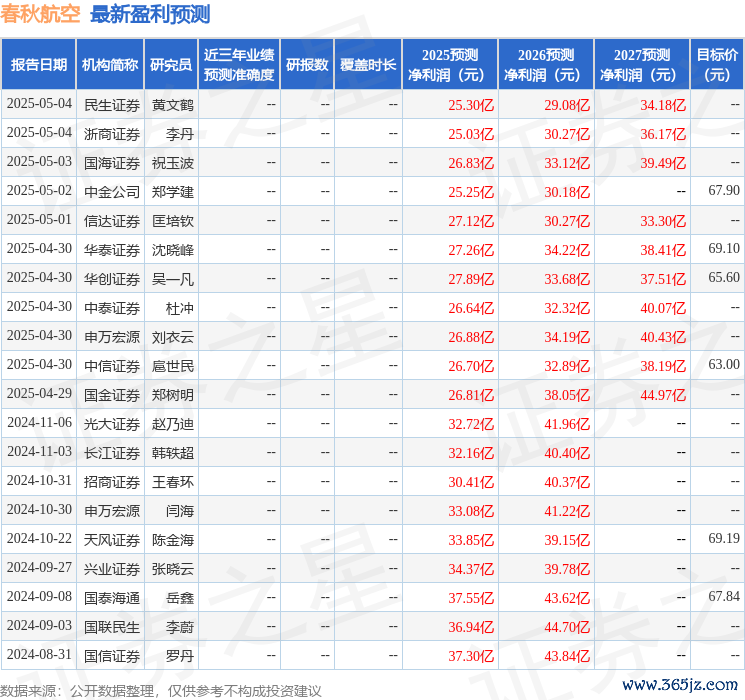This screenshot has height=700, width=745.
Task: Click 中泰证券 institution cell
Action: (112, 308)
